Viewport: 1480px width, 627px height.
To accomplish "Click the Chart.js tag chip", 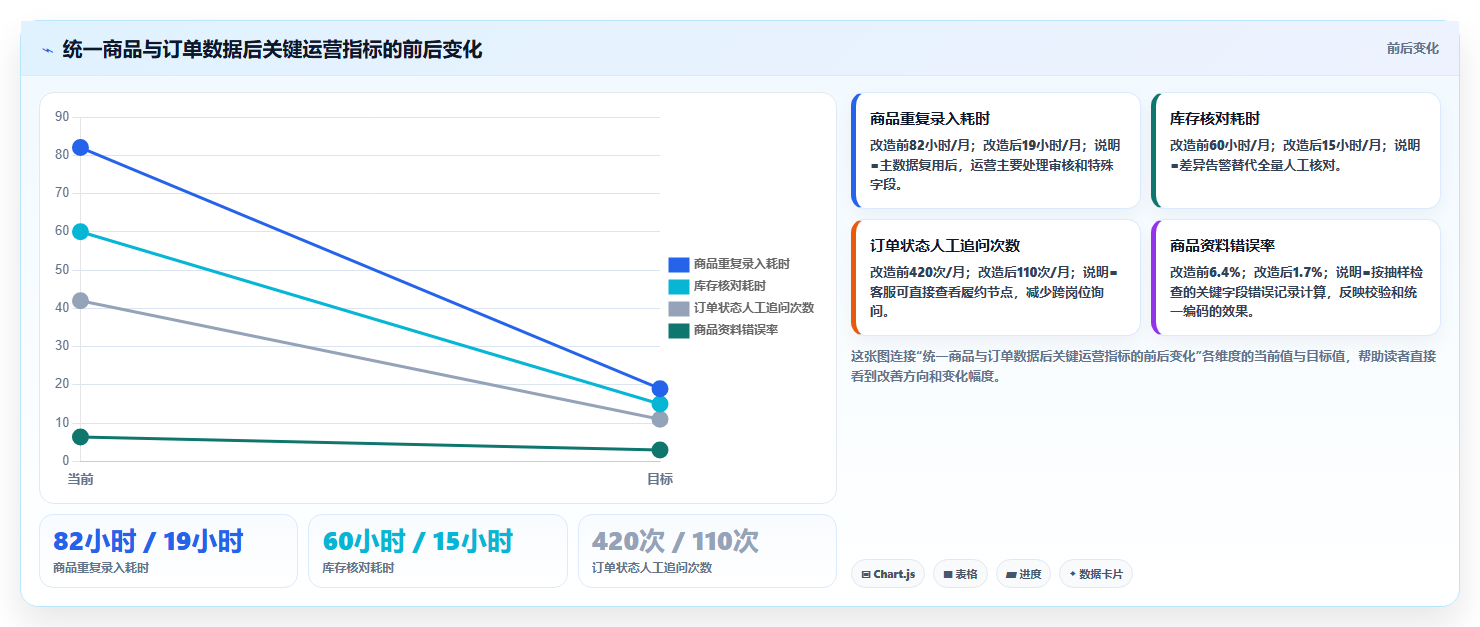I will pos(888,574).
